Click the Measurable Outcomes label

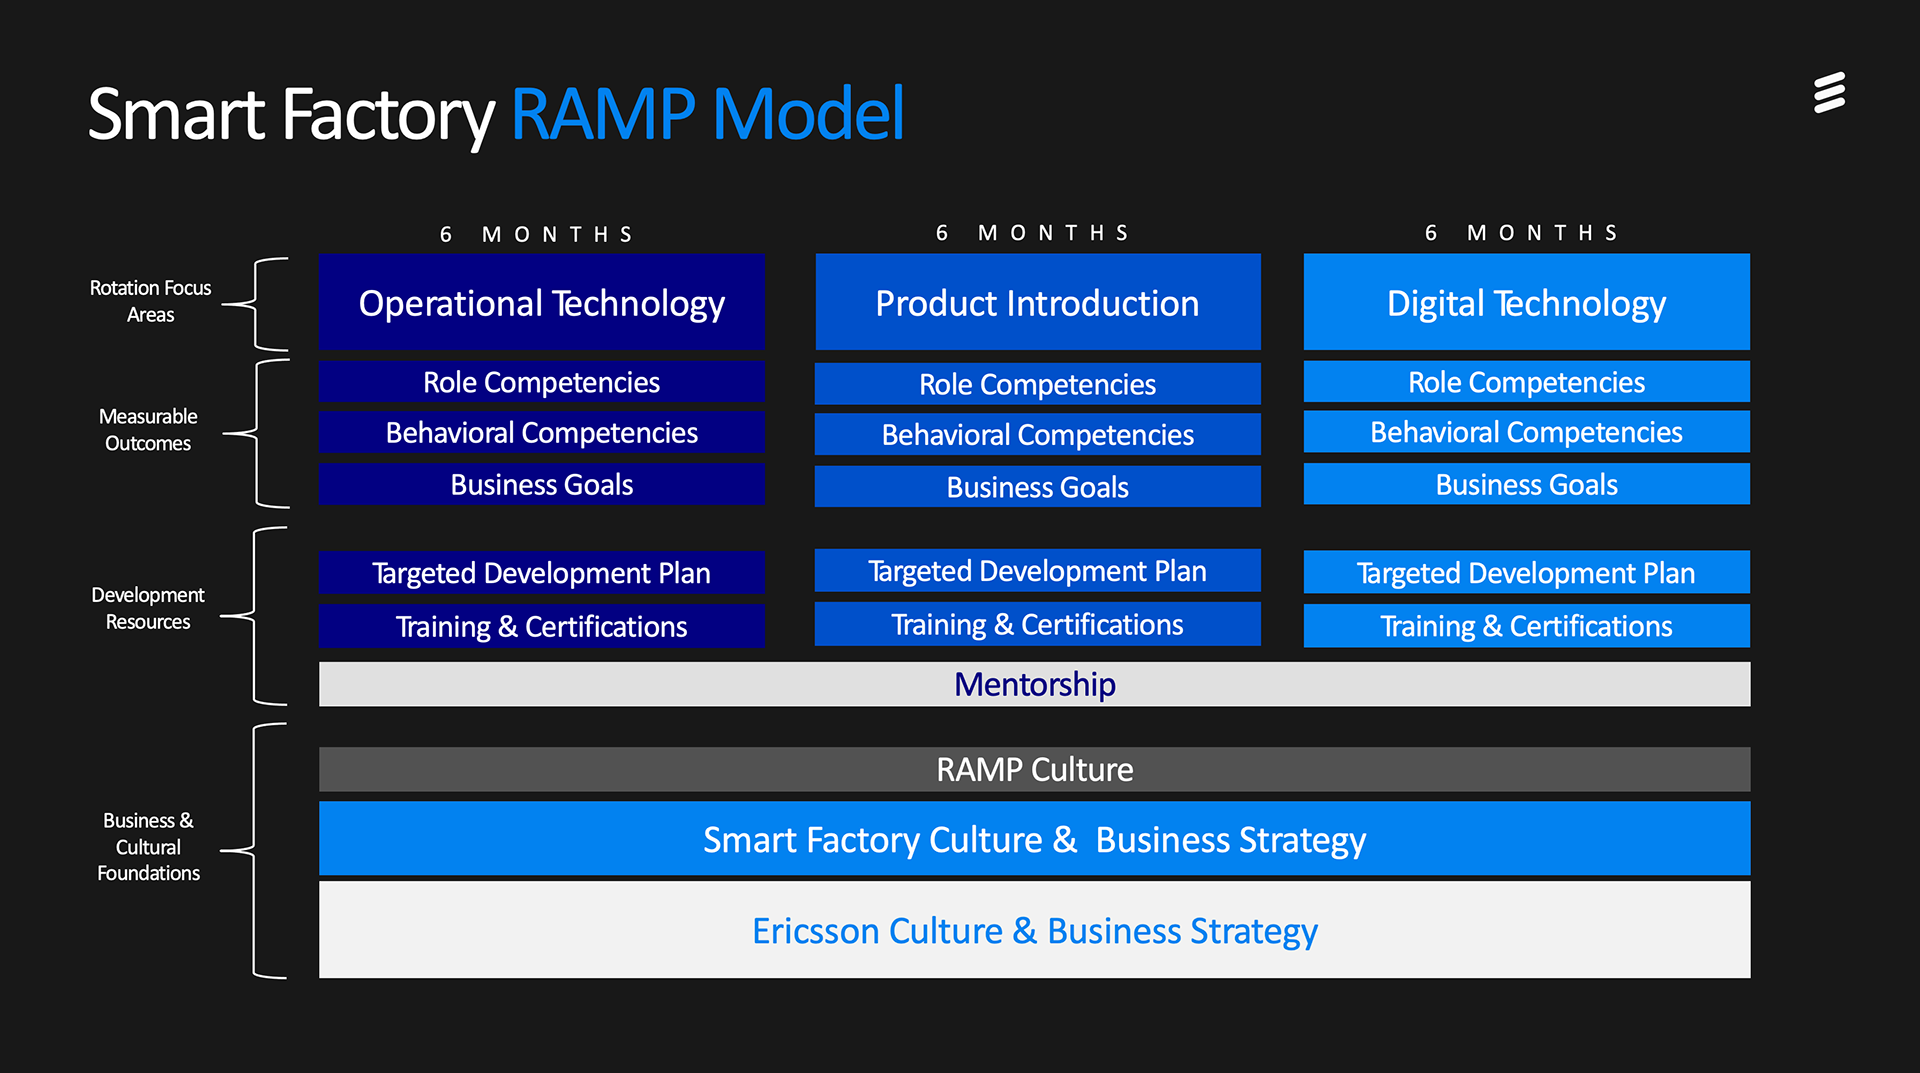click(148, 430)
